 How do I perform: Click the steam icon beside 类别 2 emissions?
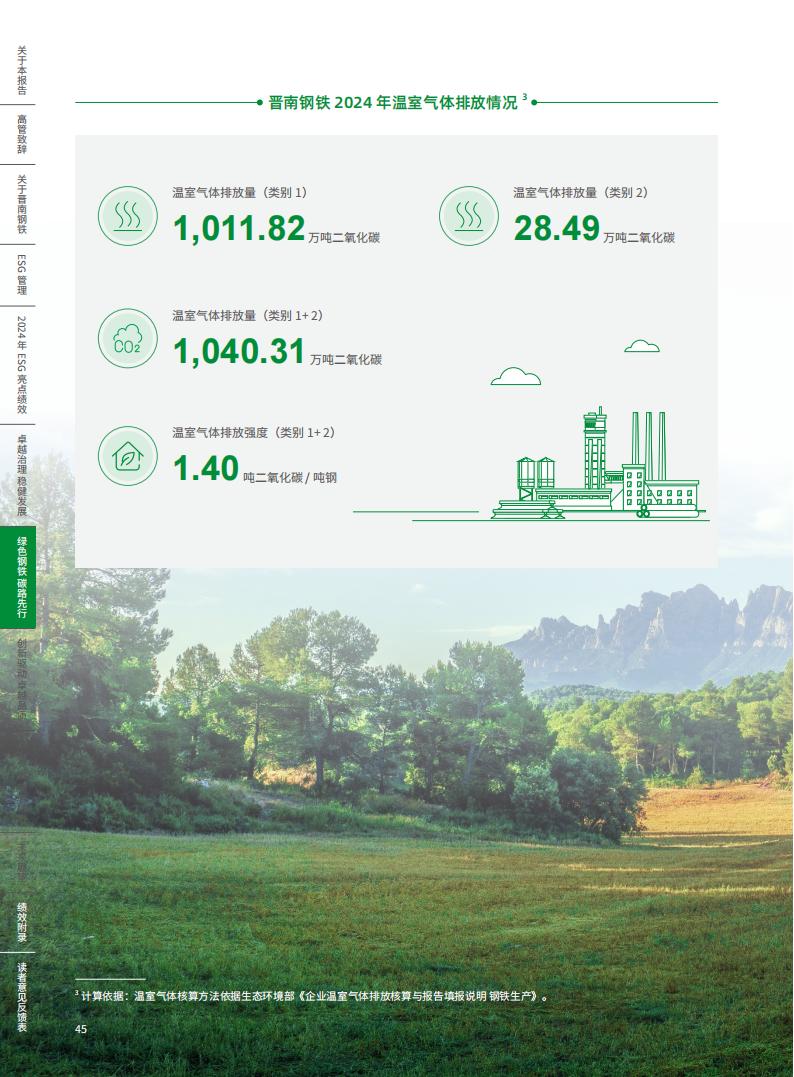tap(469, 216)
